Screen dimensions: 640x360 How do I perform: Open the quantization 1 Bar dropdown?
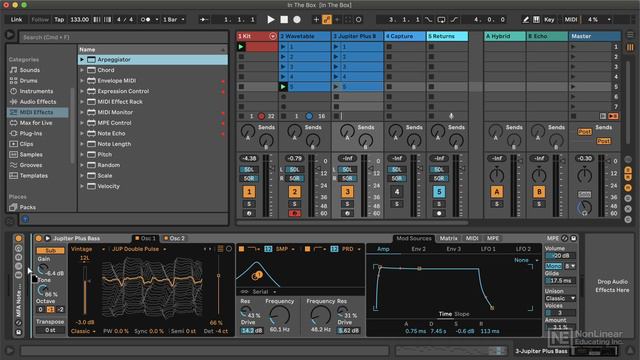click(x=173, y=19)
